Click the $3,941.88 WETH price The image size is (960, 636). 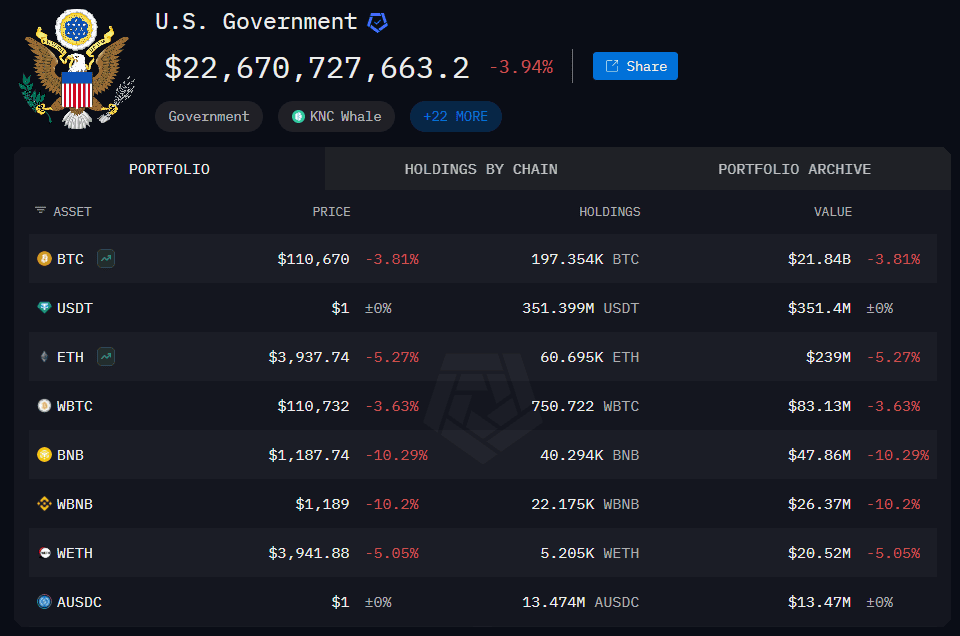(x=309, y=553)
